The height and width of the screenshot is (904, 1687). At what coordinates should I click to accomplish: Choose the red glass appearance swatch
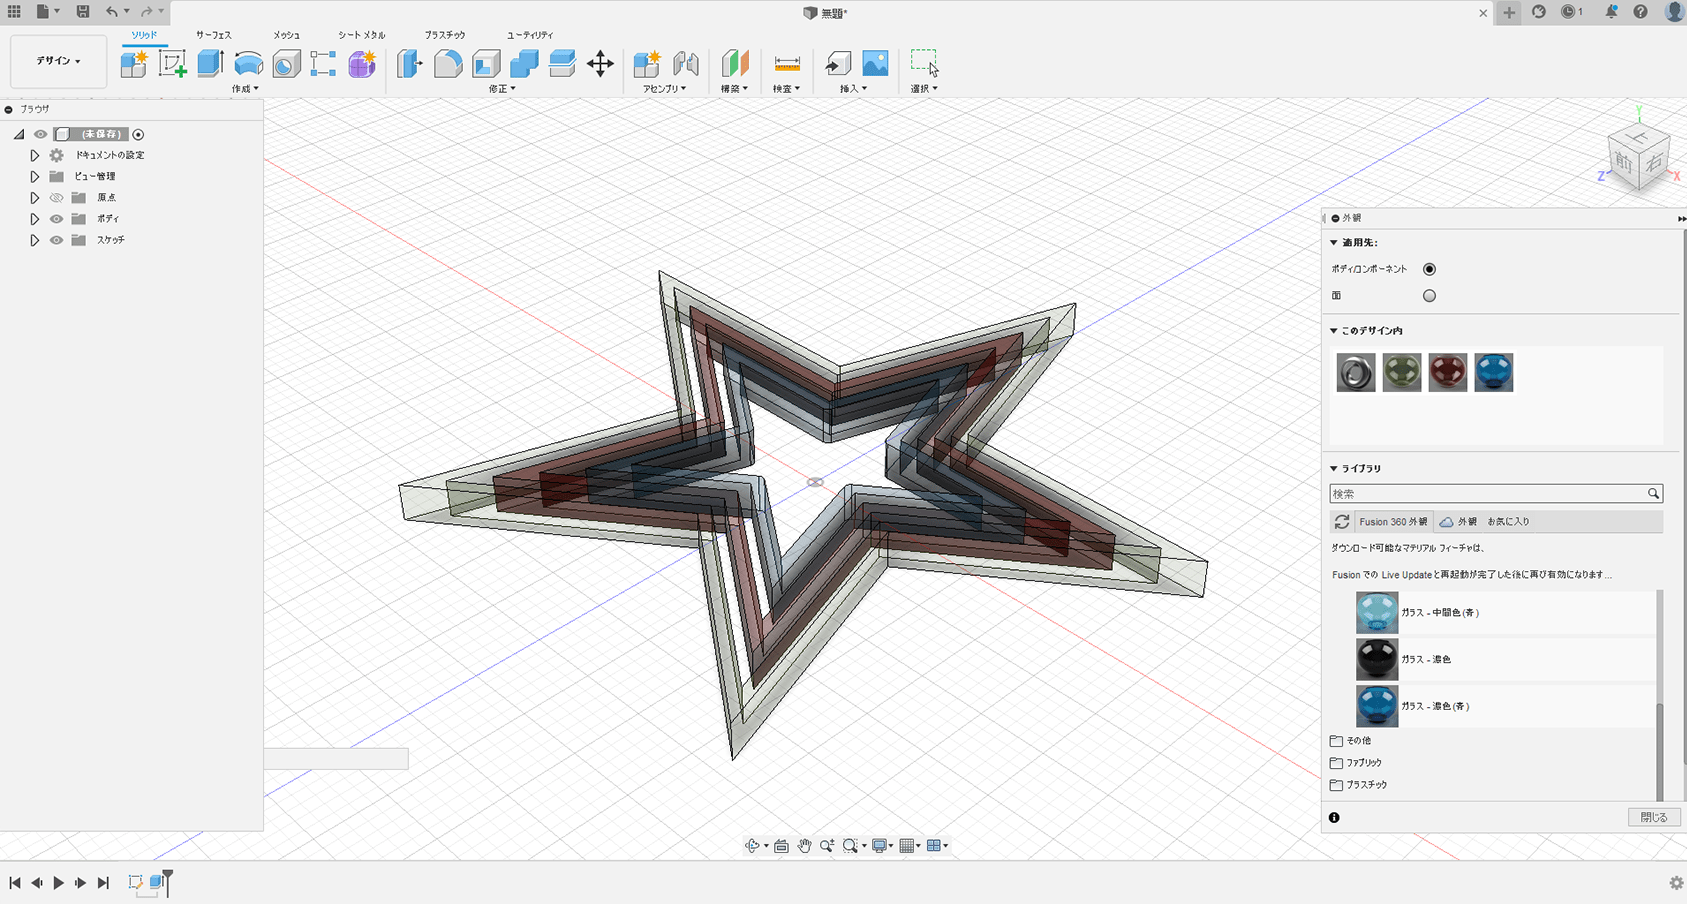pos(1447,372)
